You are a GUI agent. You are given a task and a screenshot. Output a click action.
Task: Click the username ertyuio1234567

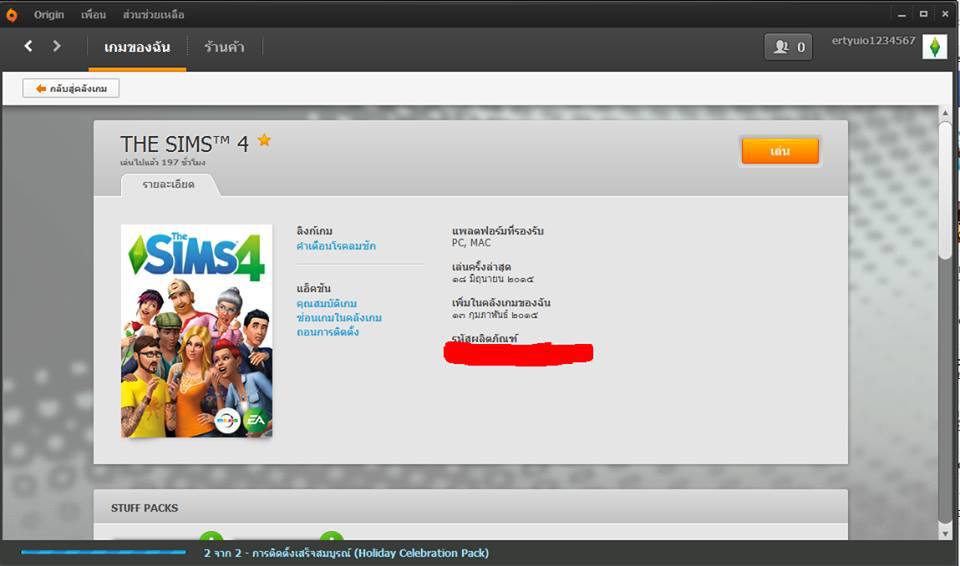[x=874, y=40]
